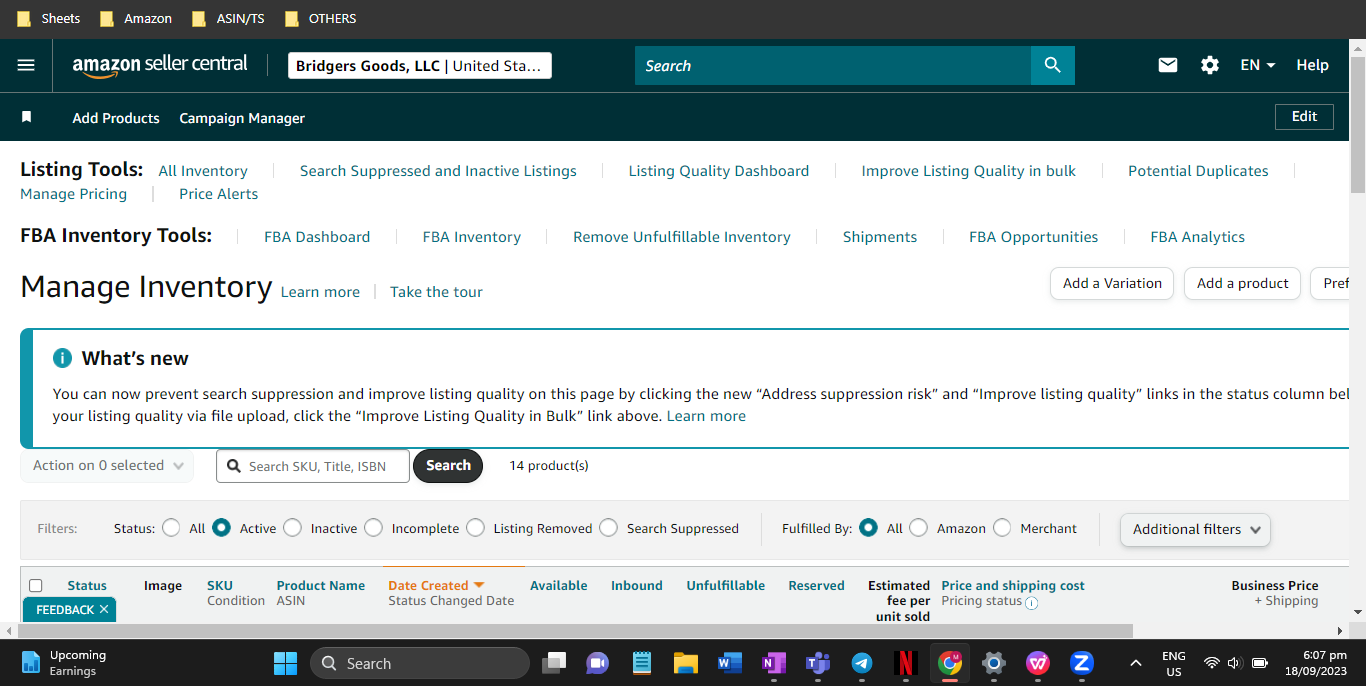Open OneNote from the taskbar
The image size is (1366, 686).
(x=773, y=663)
